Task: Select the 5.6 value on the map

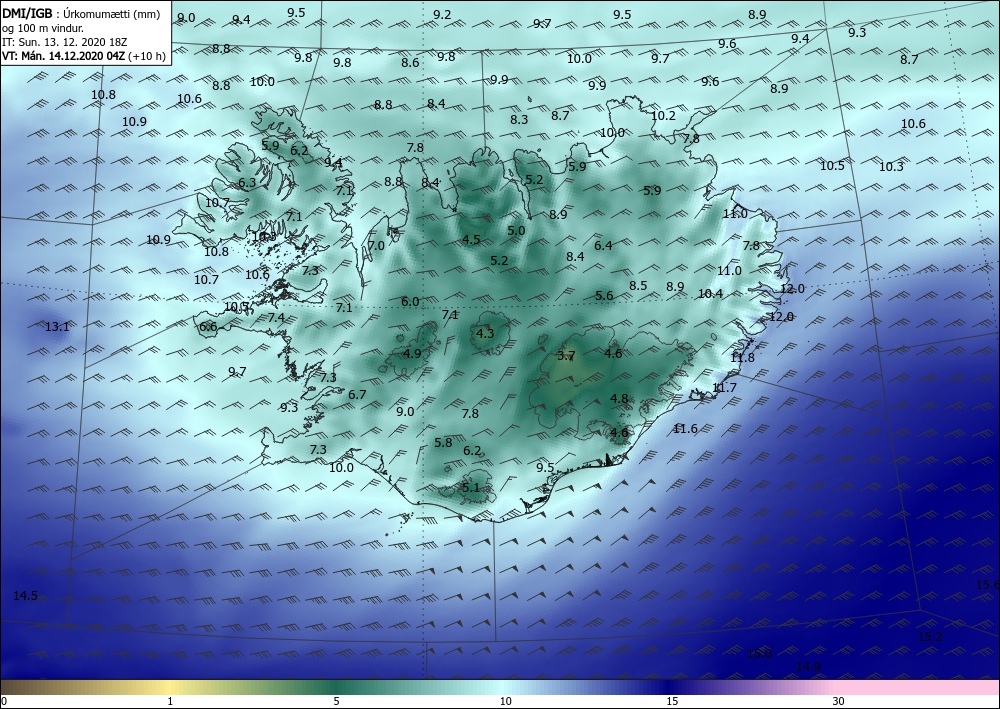Action: [x=603, y=295]
